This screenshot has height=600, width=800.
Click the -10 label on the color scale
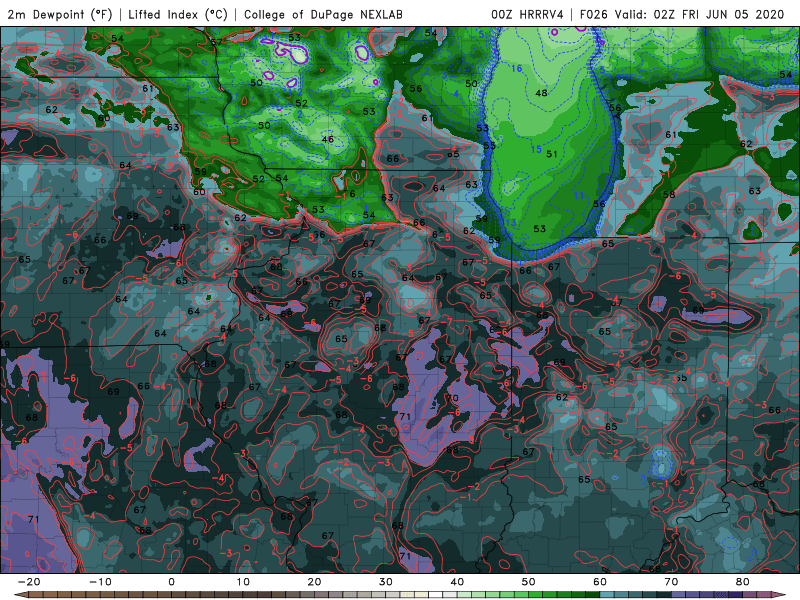(x=100, y=582)
